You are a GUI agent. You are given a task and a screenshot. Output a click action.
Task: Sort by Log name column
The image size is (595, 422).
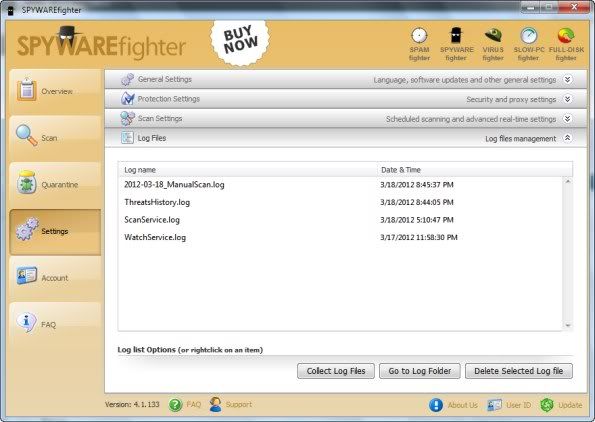[247, 170]
